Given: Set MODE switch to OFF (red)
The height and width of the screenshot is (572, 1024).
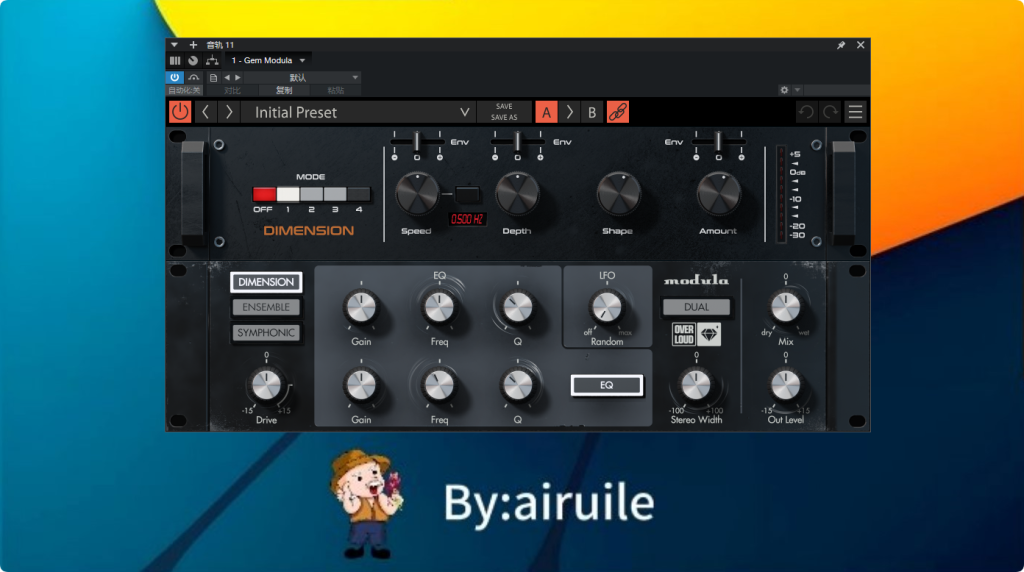Looking at the screenshot, I should [x=264, y=194].
